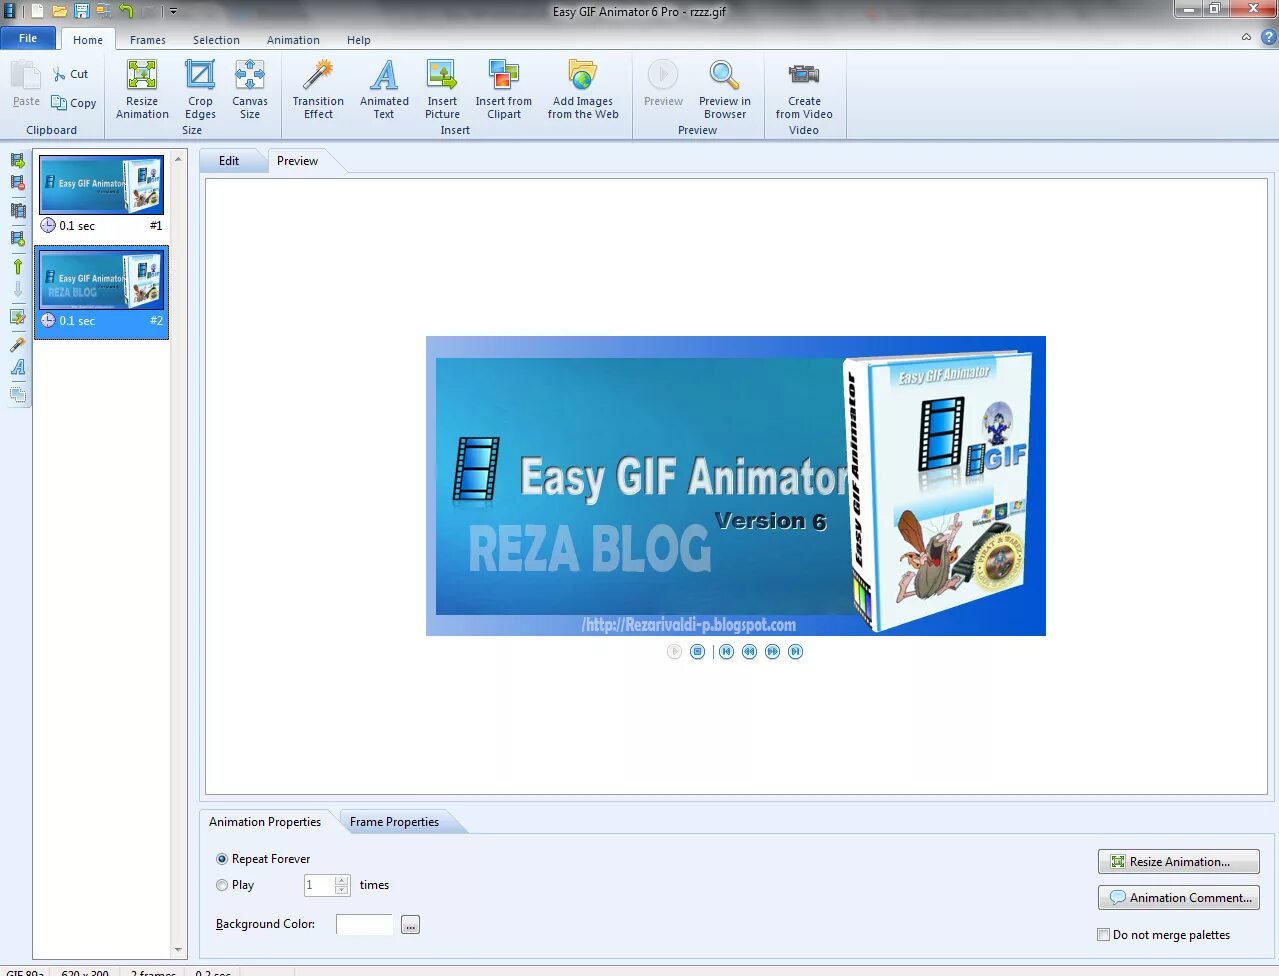Select the Play times radio option
1279x976 pixels.
[235, 885]
